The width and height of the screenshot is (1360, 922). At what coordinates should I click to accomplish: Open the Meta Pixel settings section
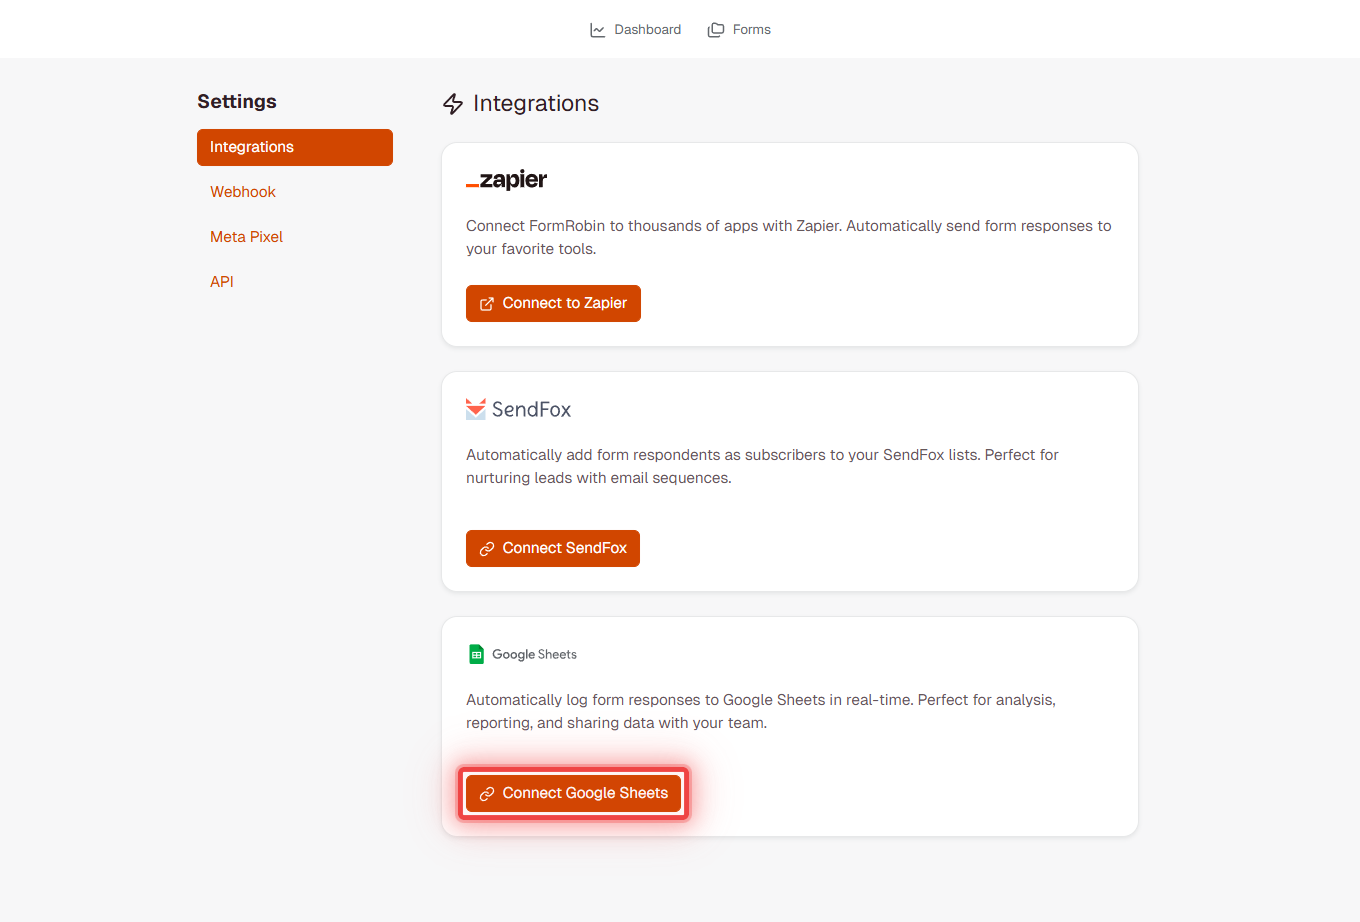point(246,236)
